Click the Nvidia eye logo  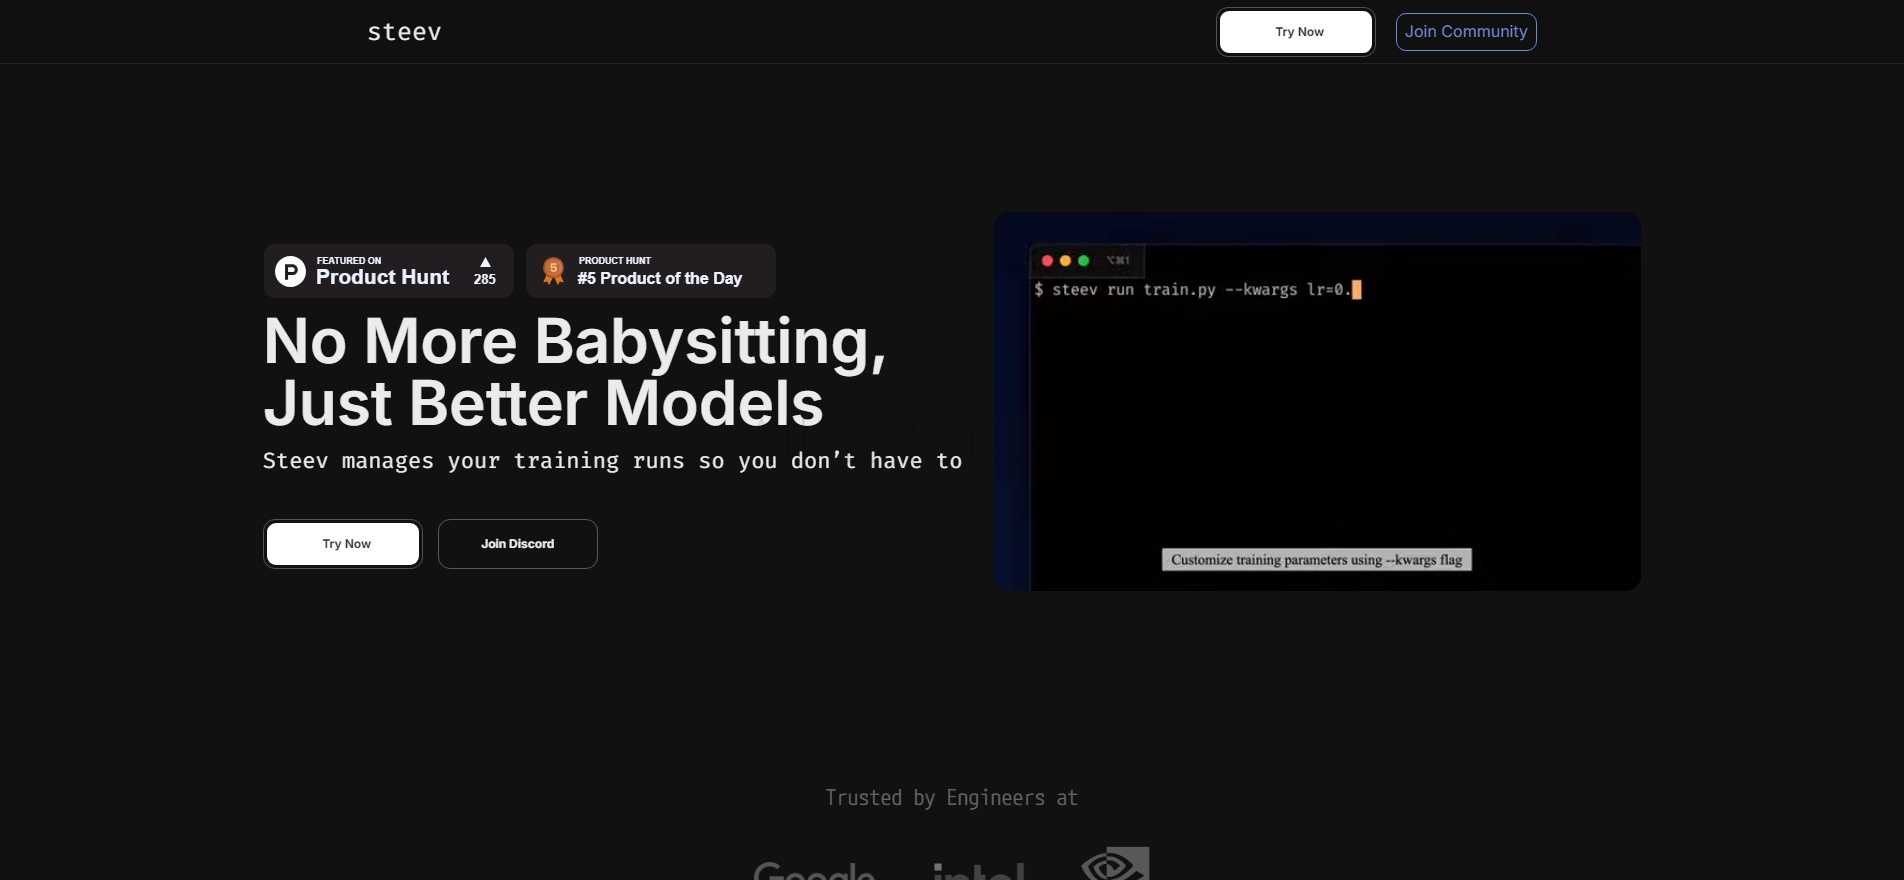1115,863
